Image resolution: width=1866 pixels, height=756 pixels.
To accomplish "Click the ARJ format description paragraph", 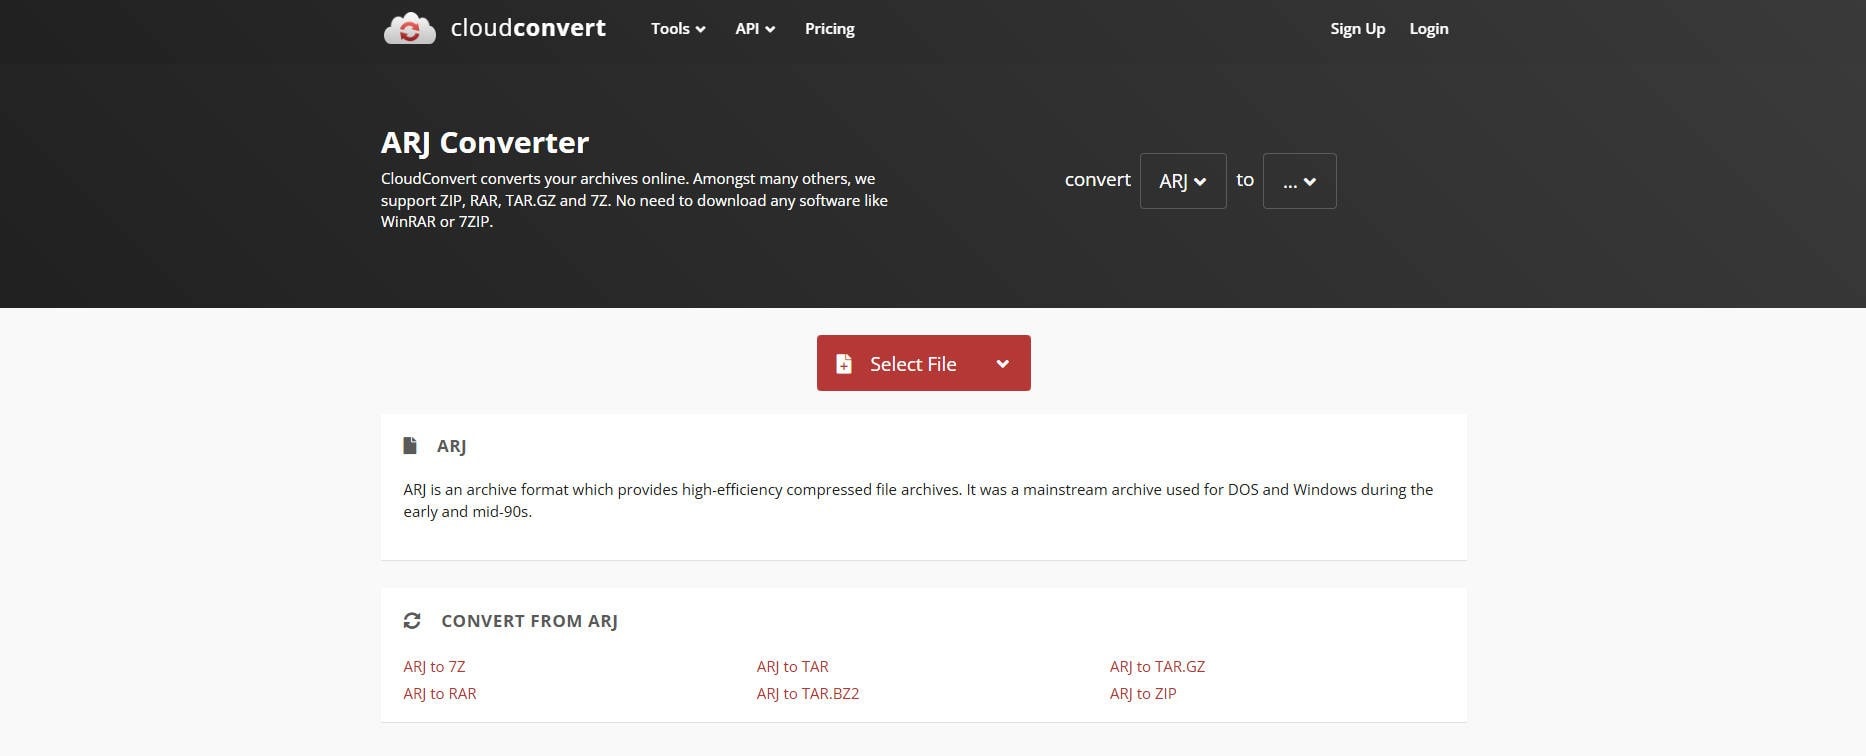I will [x=918, y=500].
